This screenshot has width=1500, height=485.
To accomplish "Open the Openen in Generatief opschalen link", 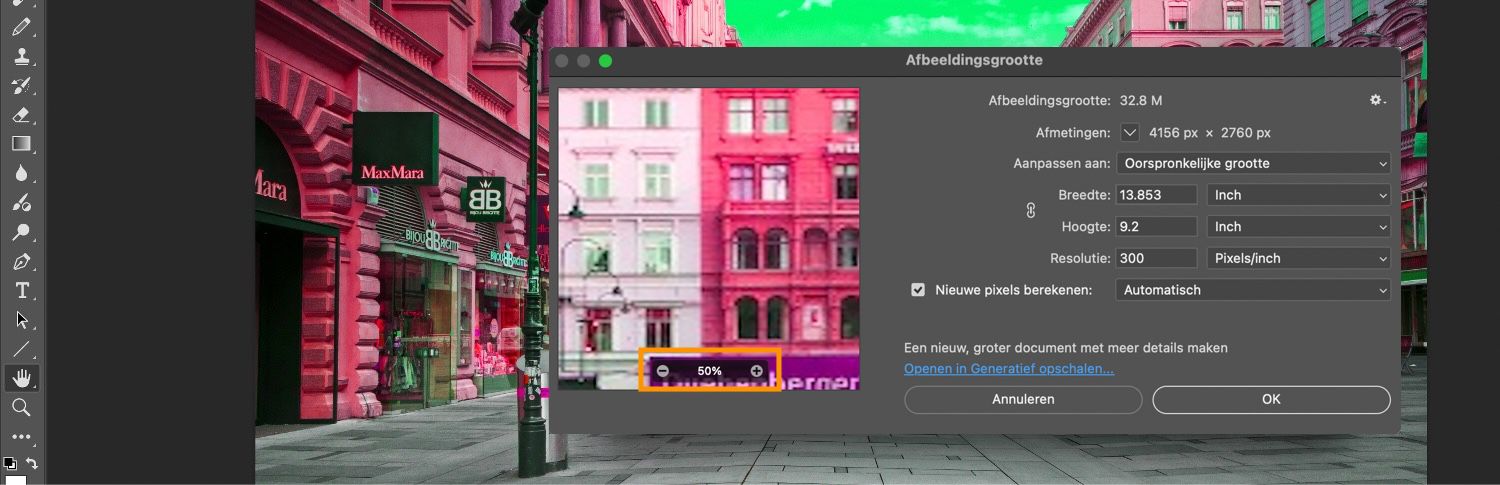I will [x=1009, y=369].
